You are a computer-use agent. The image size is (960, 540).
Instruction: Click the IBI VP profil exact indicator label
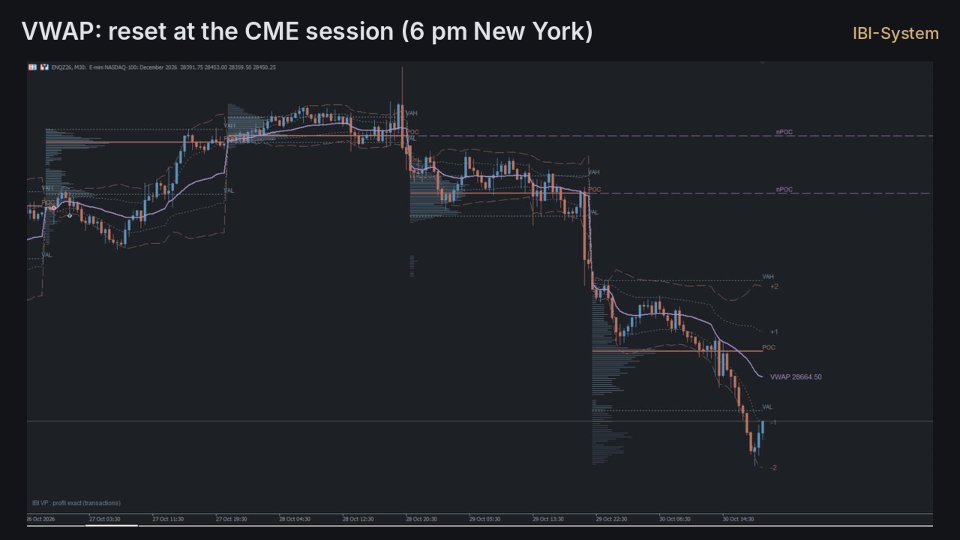coord(77,503)
